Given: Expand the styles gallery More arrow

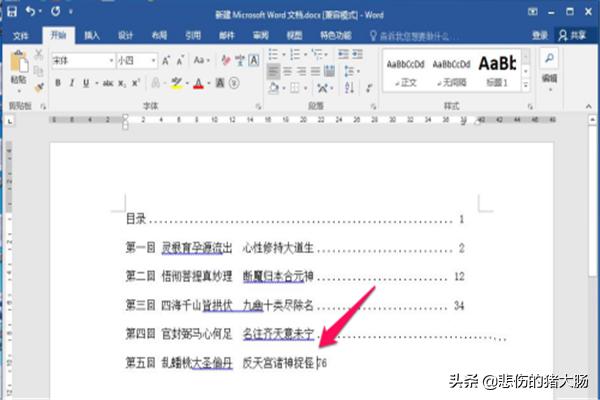Looking at the screenshot, I should pos(526,85).
